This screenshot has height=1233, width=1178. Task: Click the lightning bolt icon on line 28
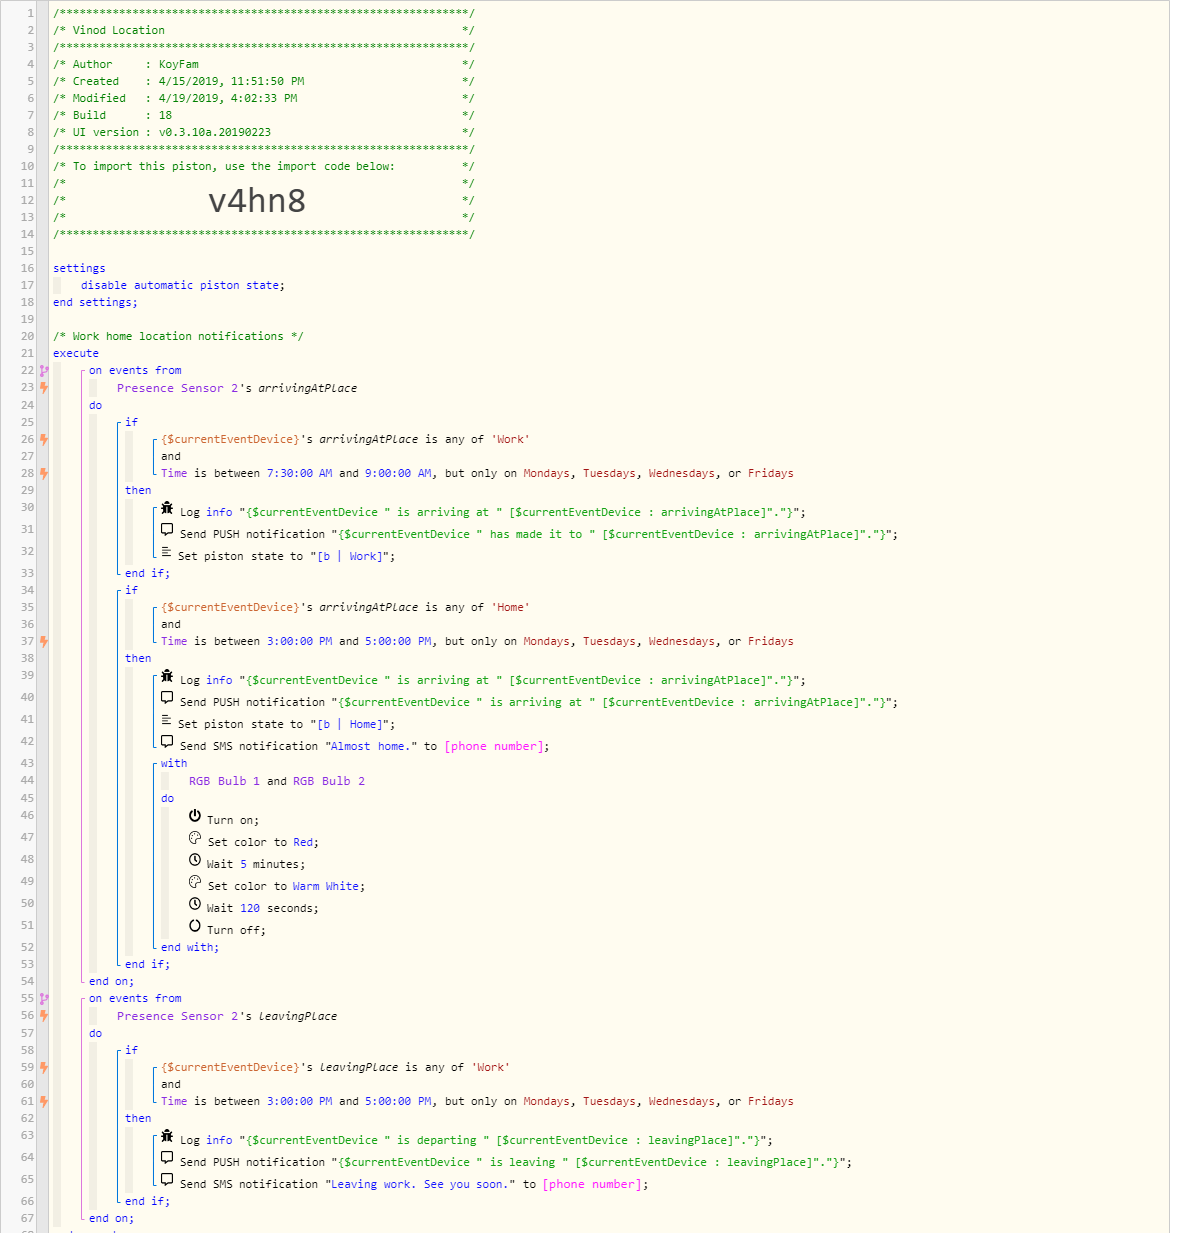pos(44,473)
